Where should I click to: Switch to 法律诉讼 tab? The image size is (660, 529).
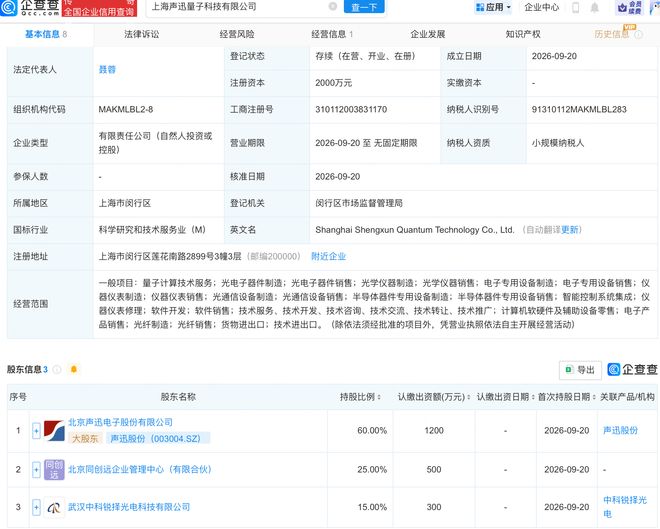(x=142, y=34)
